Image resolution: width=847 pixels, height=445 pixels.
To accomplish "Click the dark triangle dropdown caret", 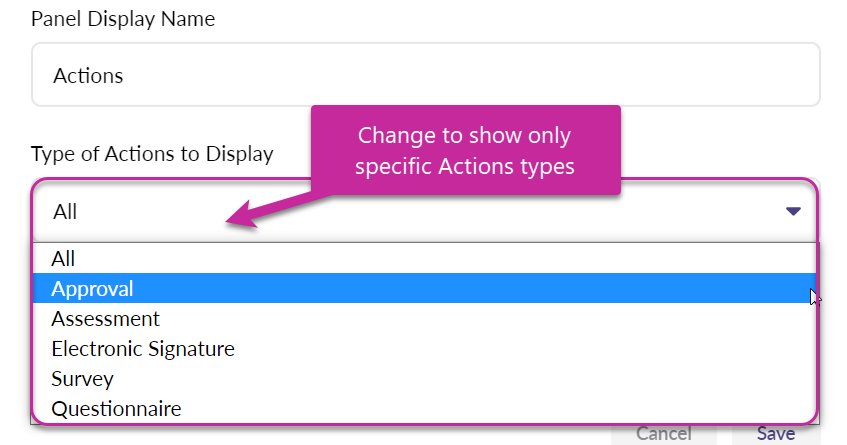I will [x=793, y=211].
